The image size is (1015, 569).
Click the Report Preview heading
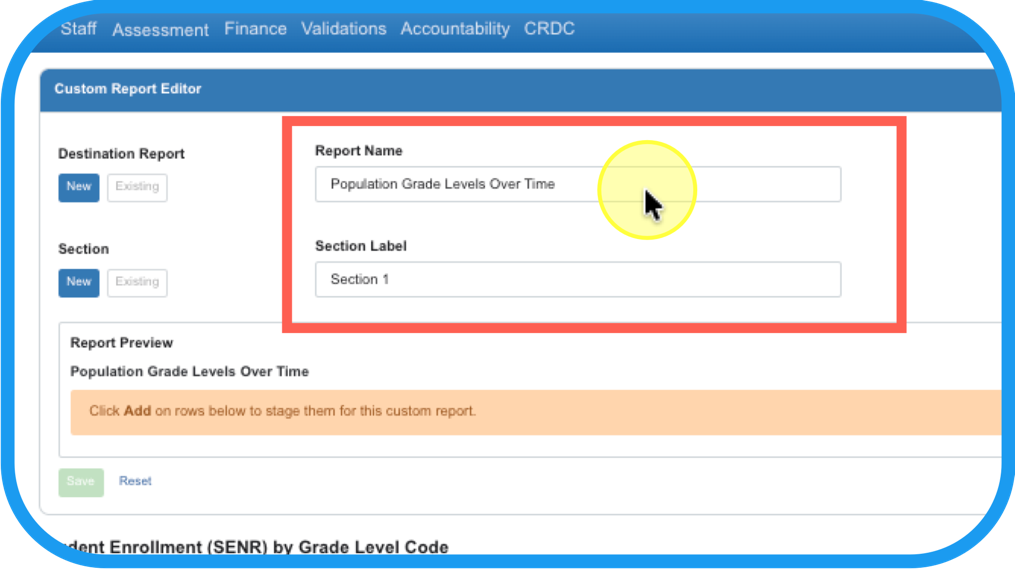pyautogui.click(x=121, y=343)
